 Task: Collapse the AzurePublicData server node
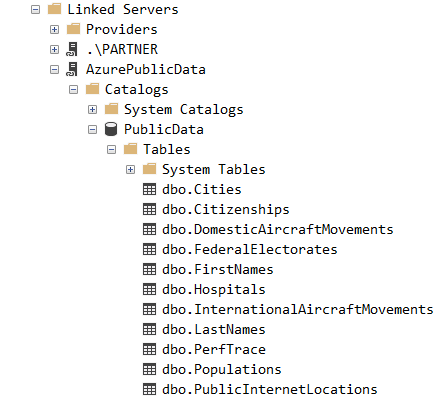[54, 70]
